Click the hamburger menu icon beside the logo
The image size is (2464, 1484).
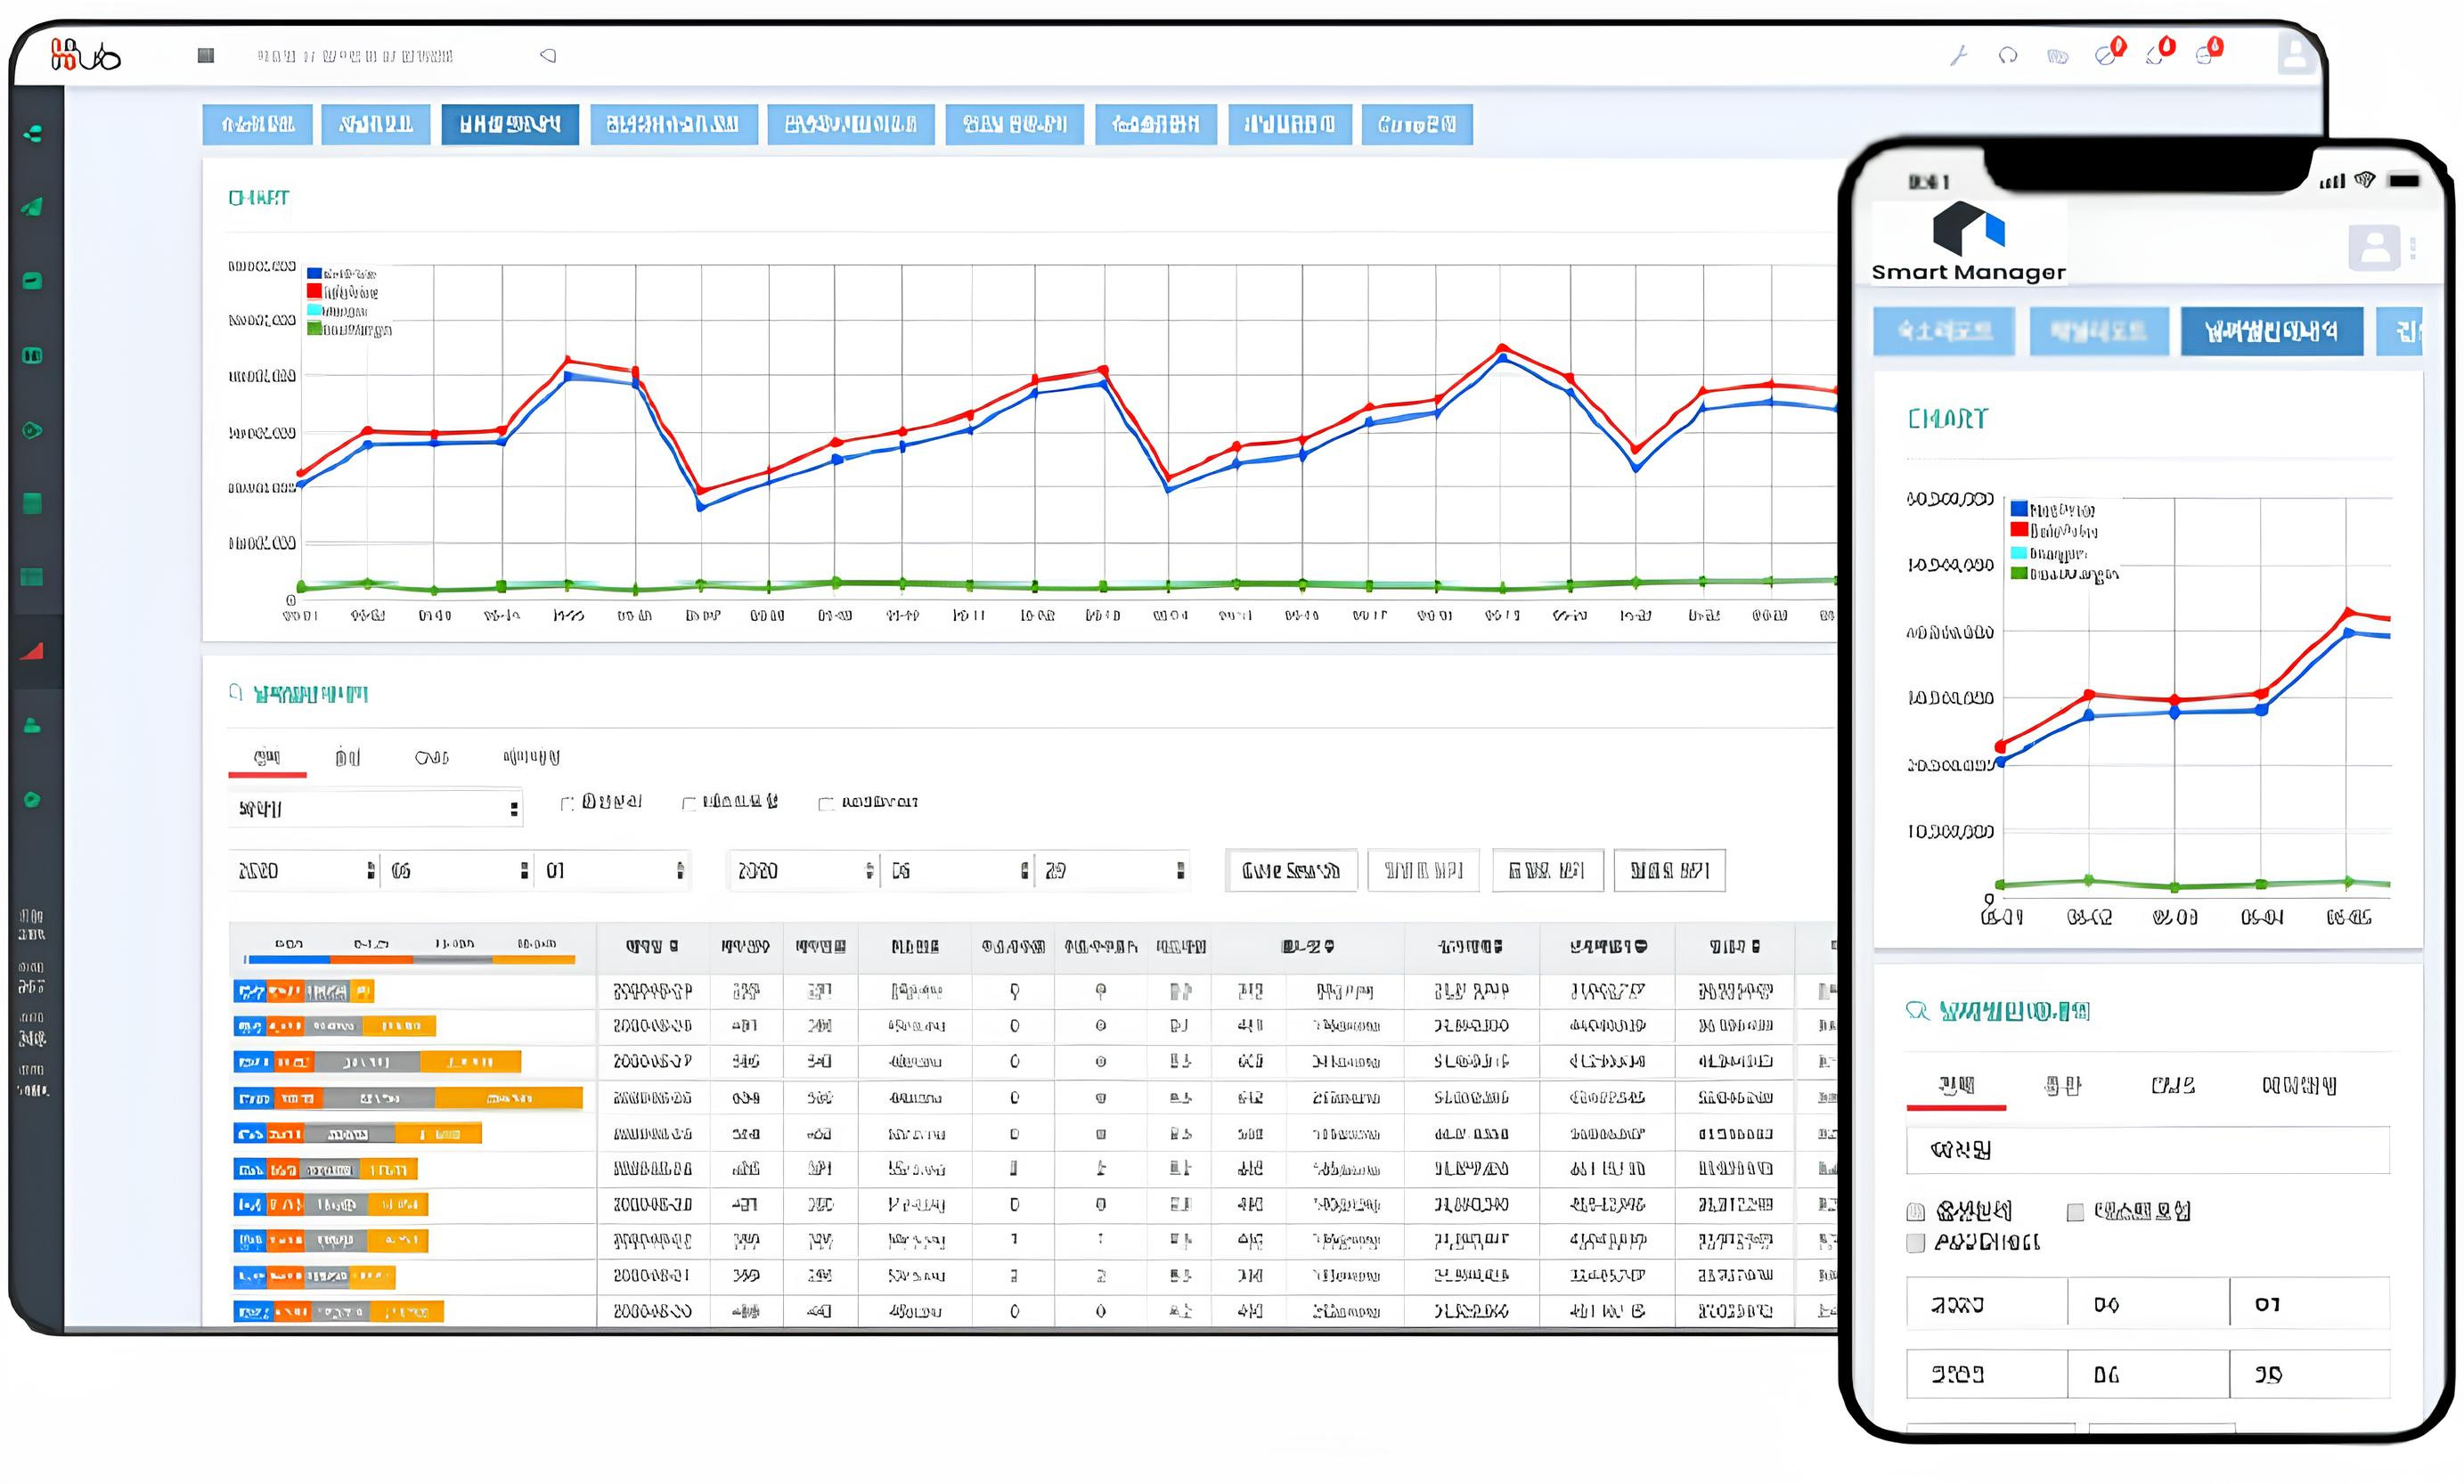coord(206,56)
